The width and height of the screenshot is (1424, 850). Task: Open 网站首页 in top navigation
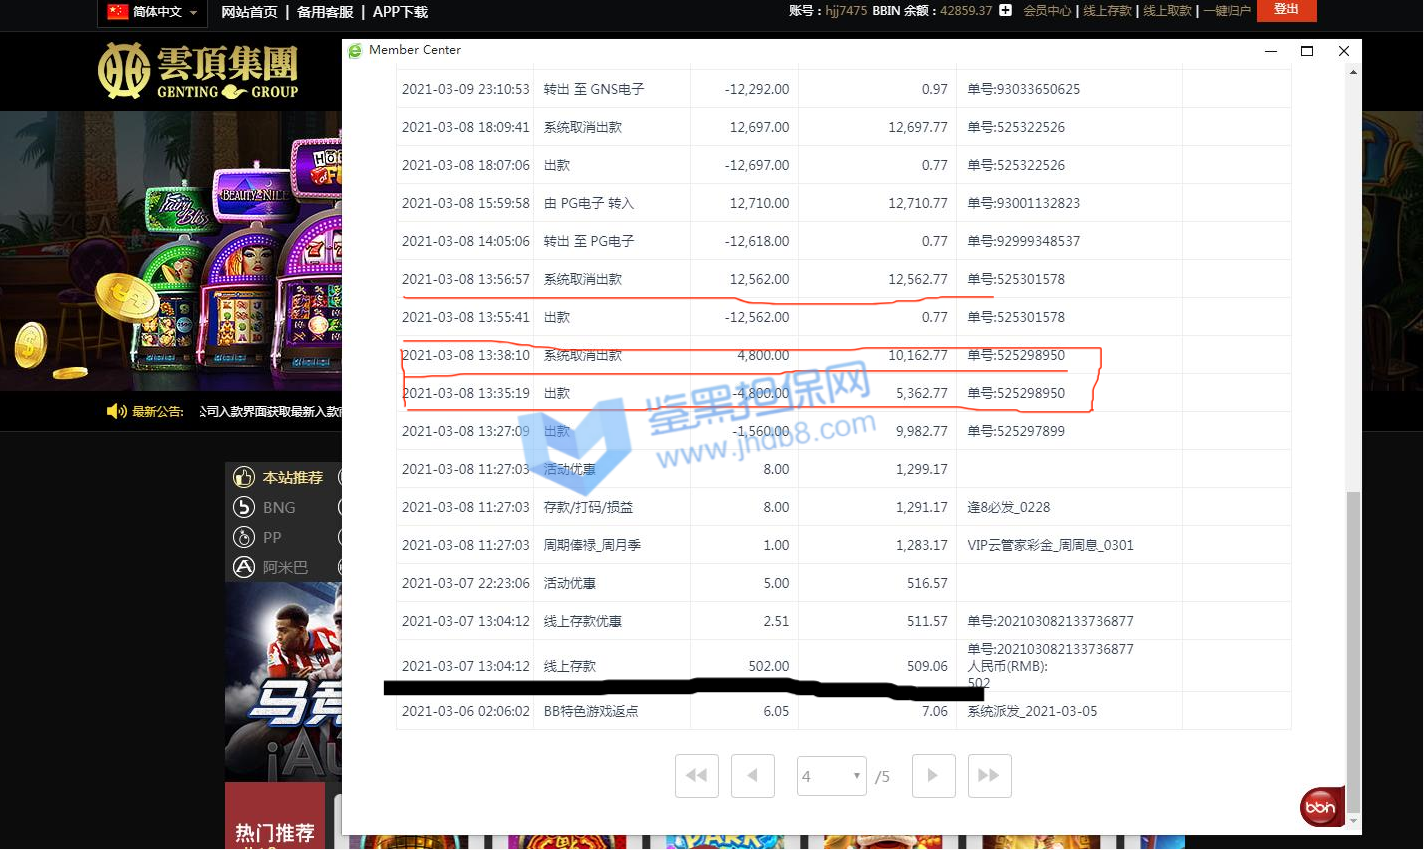pos(249,12)
